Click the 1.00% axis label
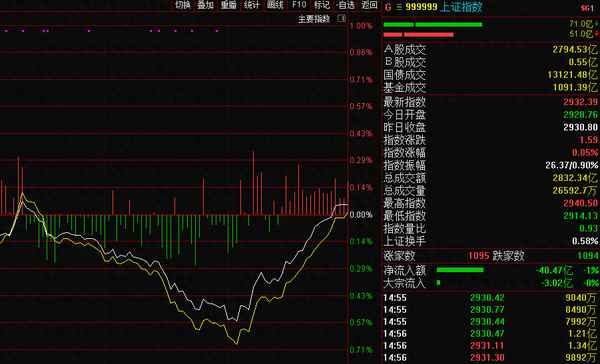The height and width of the screenshot is (364, 600). point(361,26)
